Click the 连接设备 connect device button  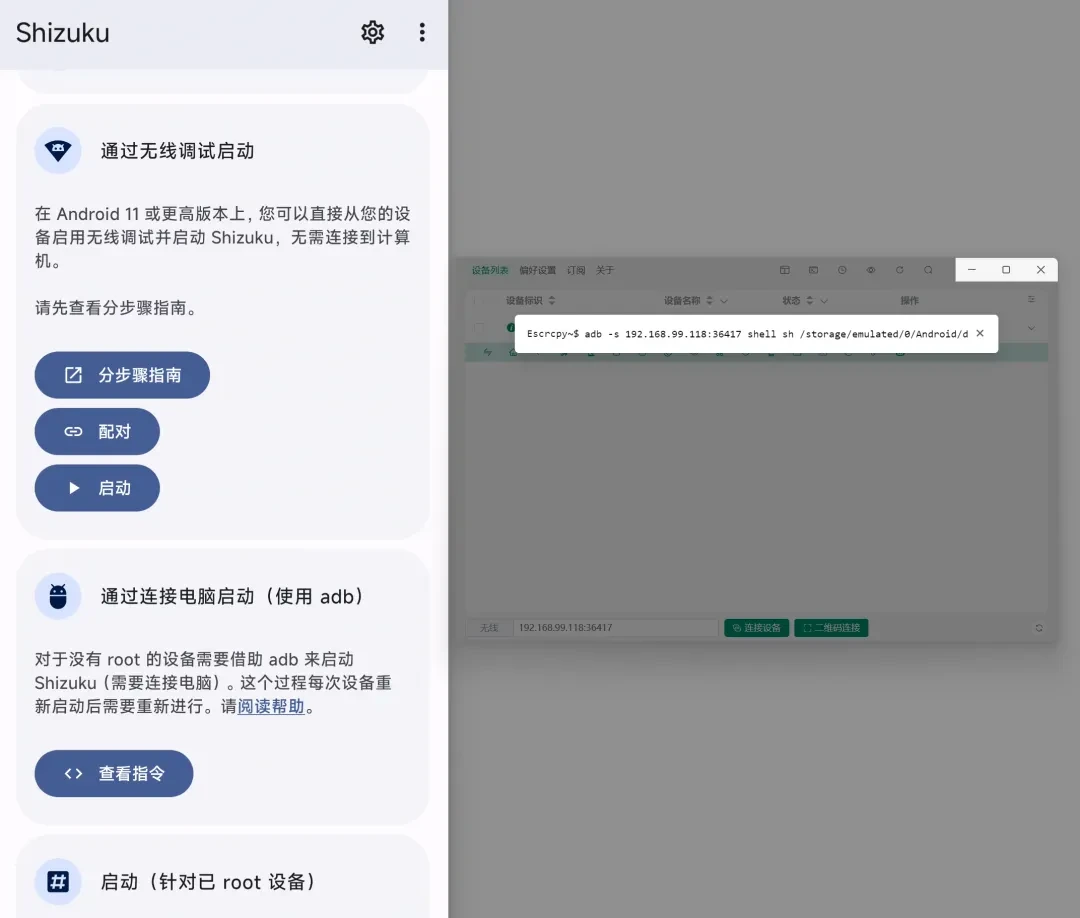coord(756,627)
